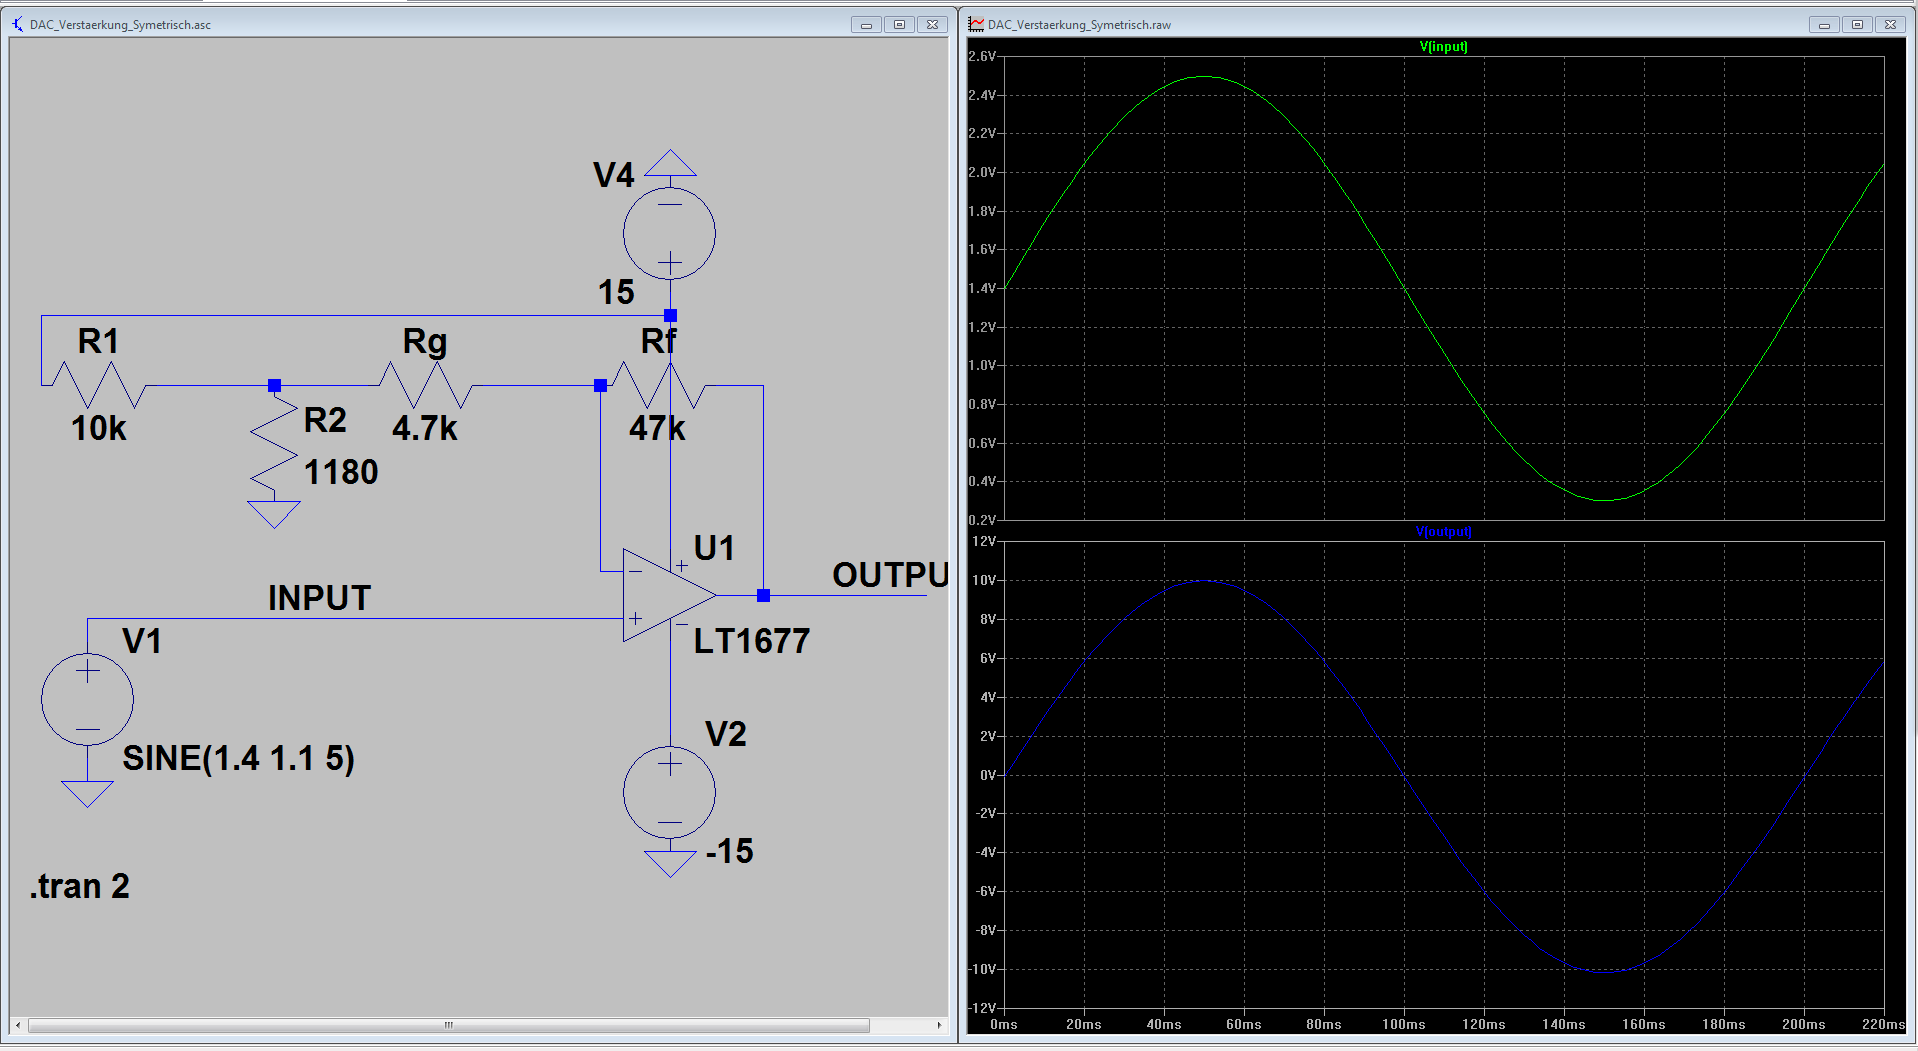
Task: Click the V1 sine voltage source
Action: pyautogui.click(x=88, y=699)
